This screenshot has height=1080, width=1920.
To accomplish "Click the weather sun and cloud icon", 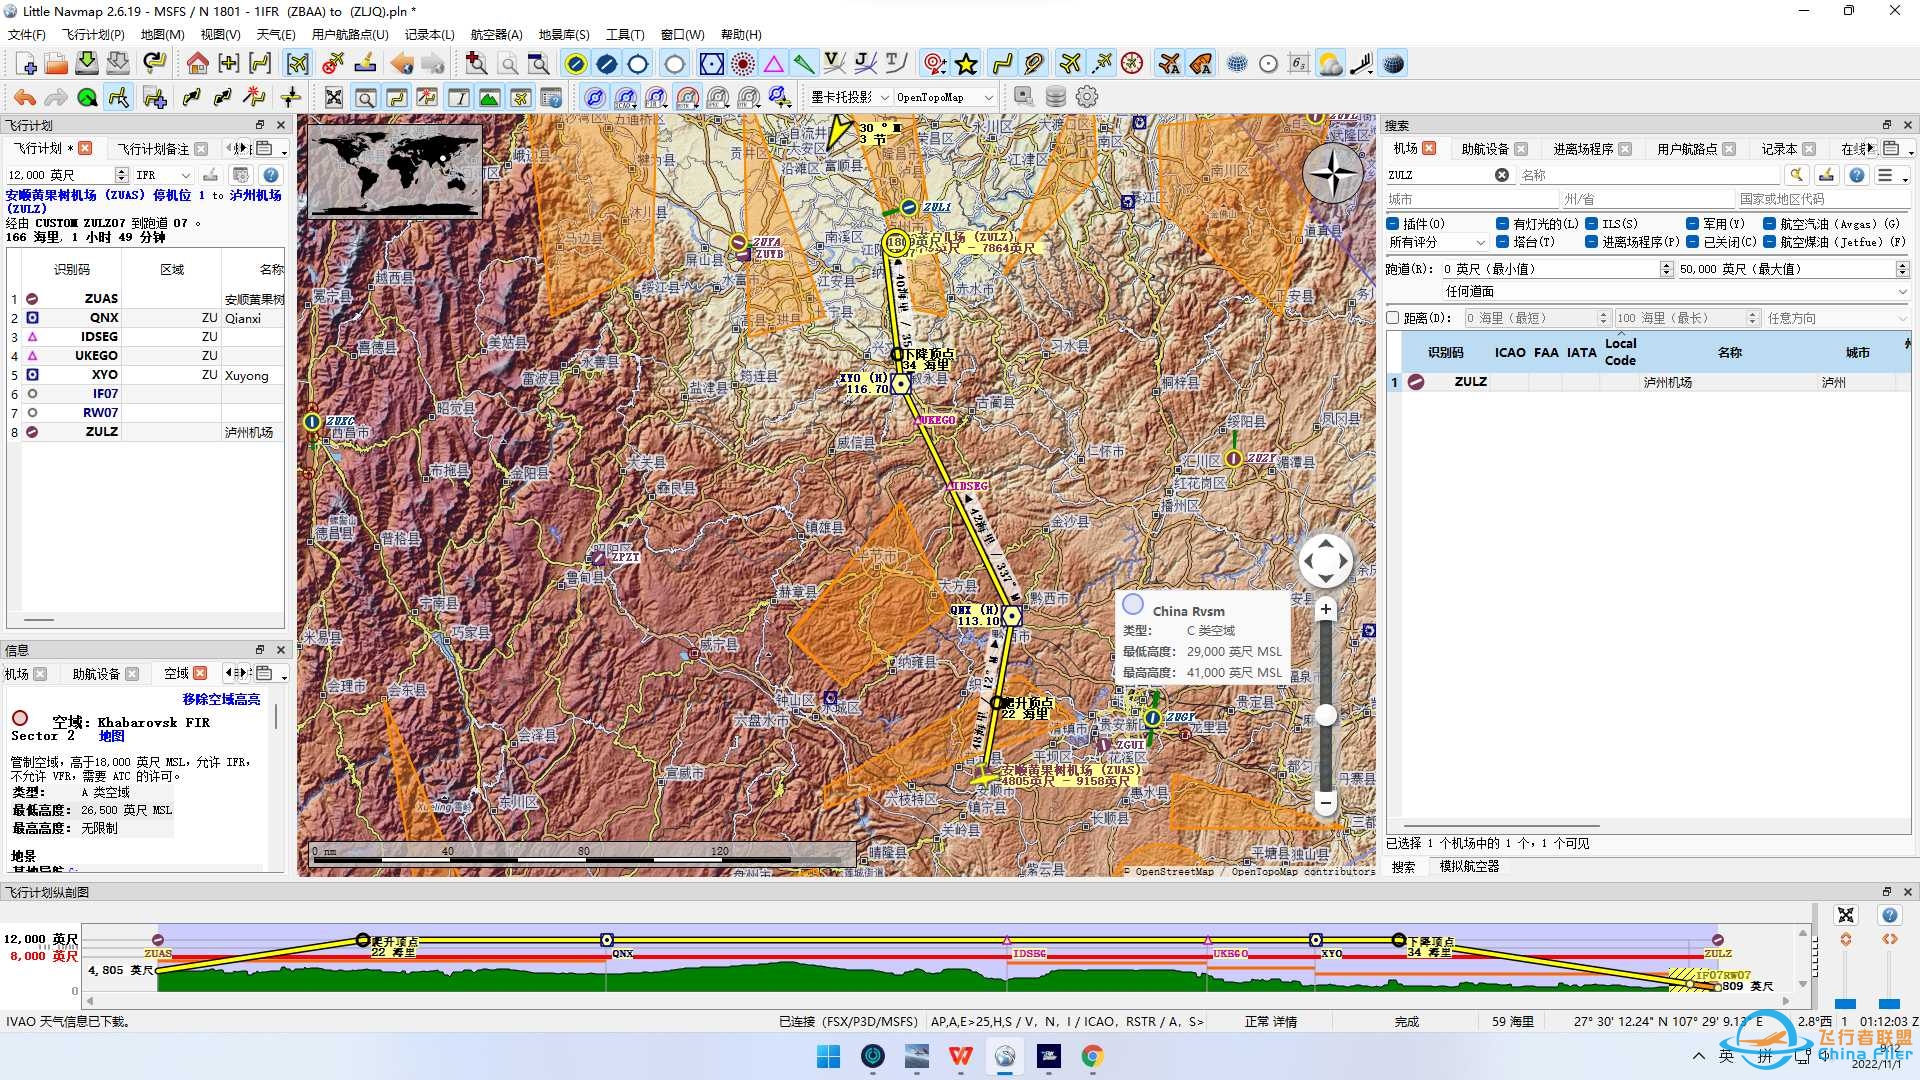I will (1330, 64).
